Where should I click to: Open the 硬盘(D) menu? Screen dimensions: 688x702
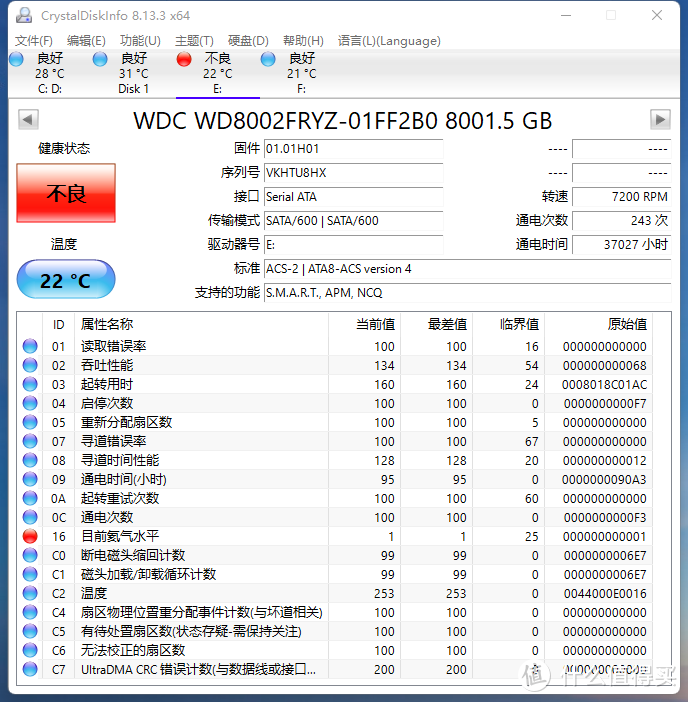(248, 41)
